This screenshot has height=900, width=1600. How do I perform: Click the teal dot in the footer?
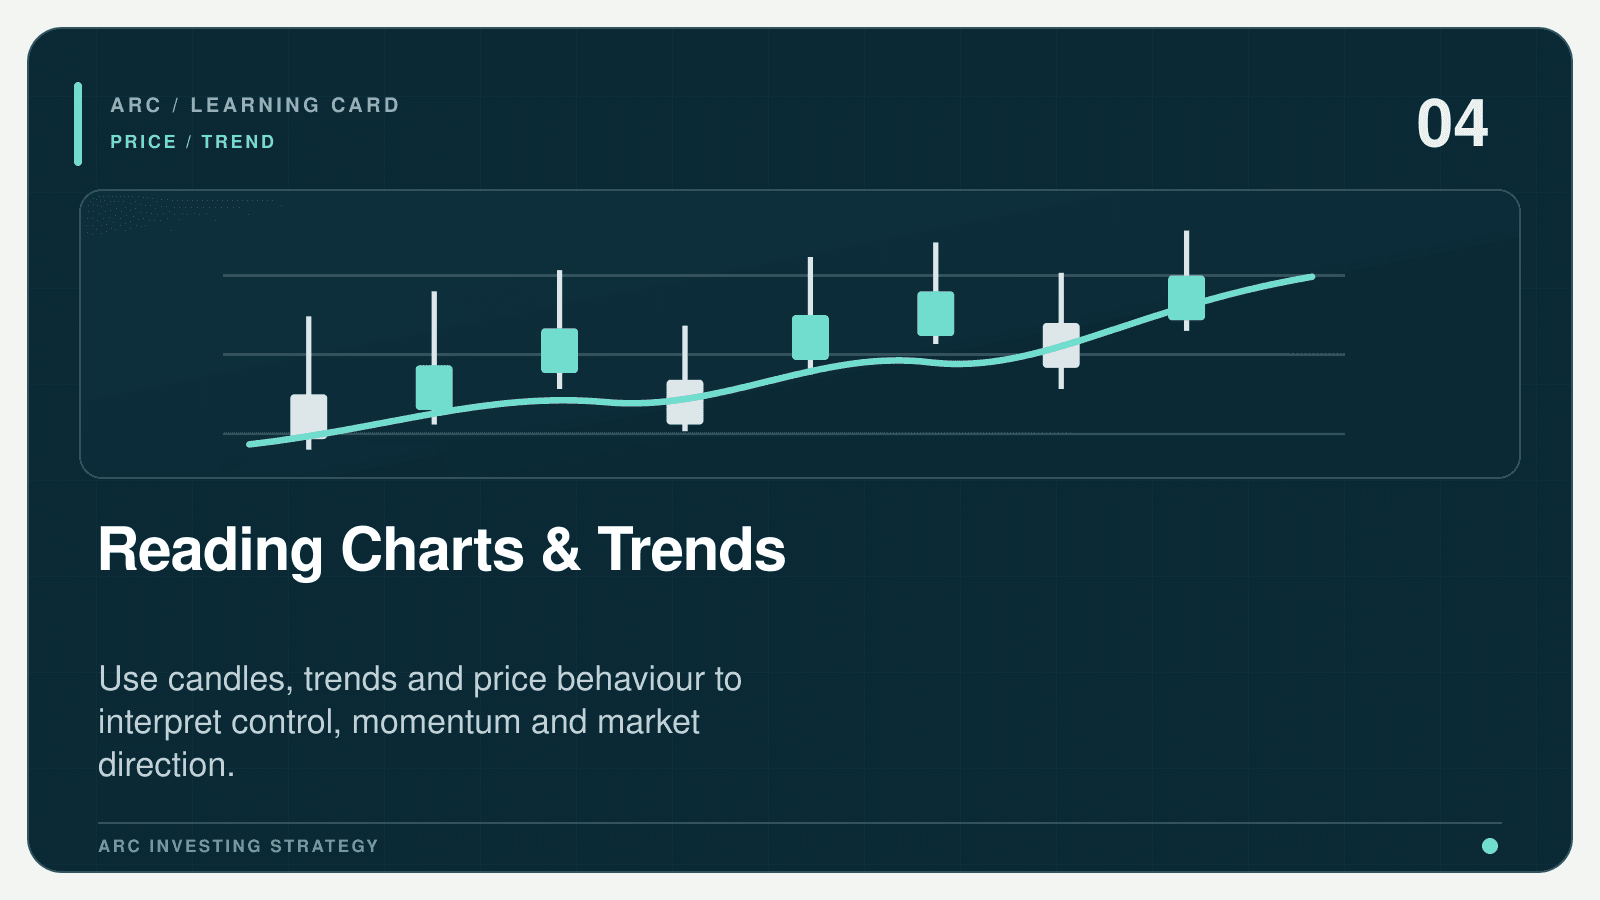[x=1490, y=846]
